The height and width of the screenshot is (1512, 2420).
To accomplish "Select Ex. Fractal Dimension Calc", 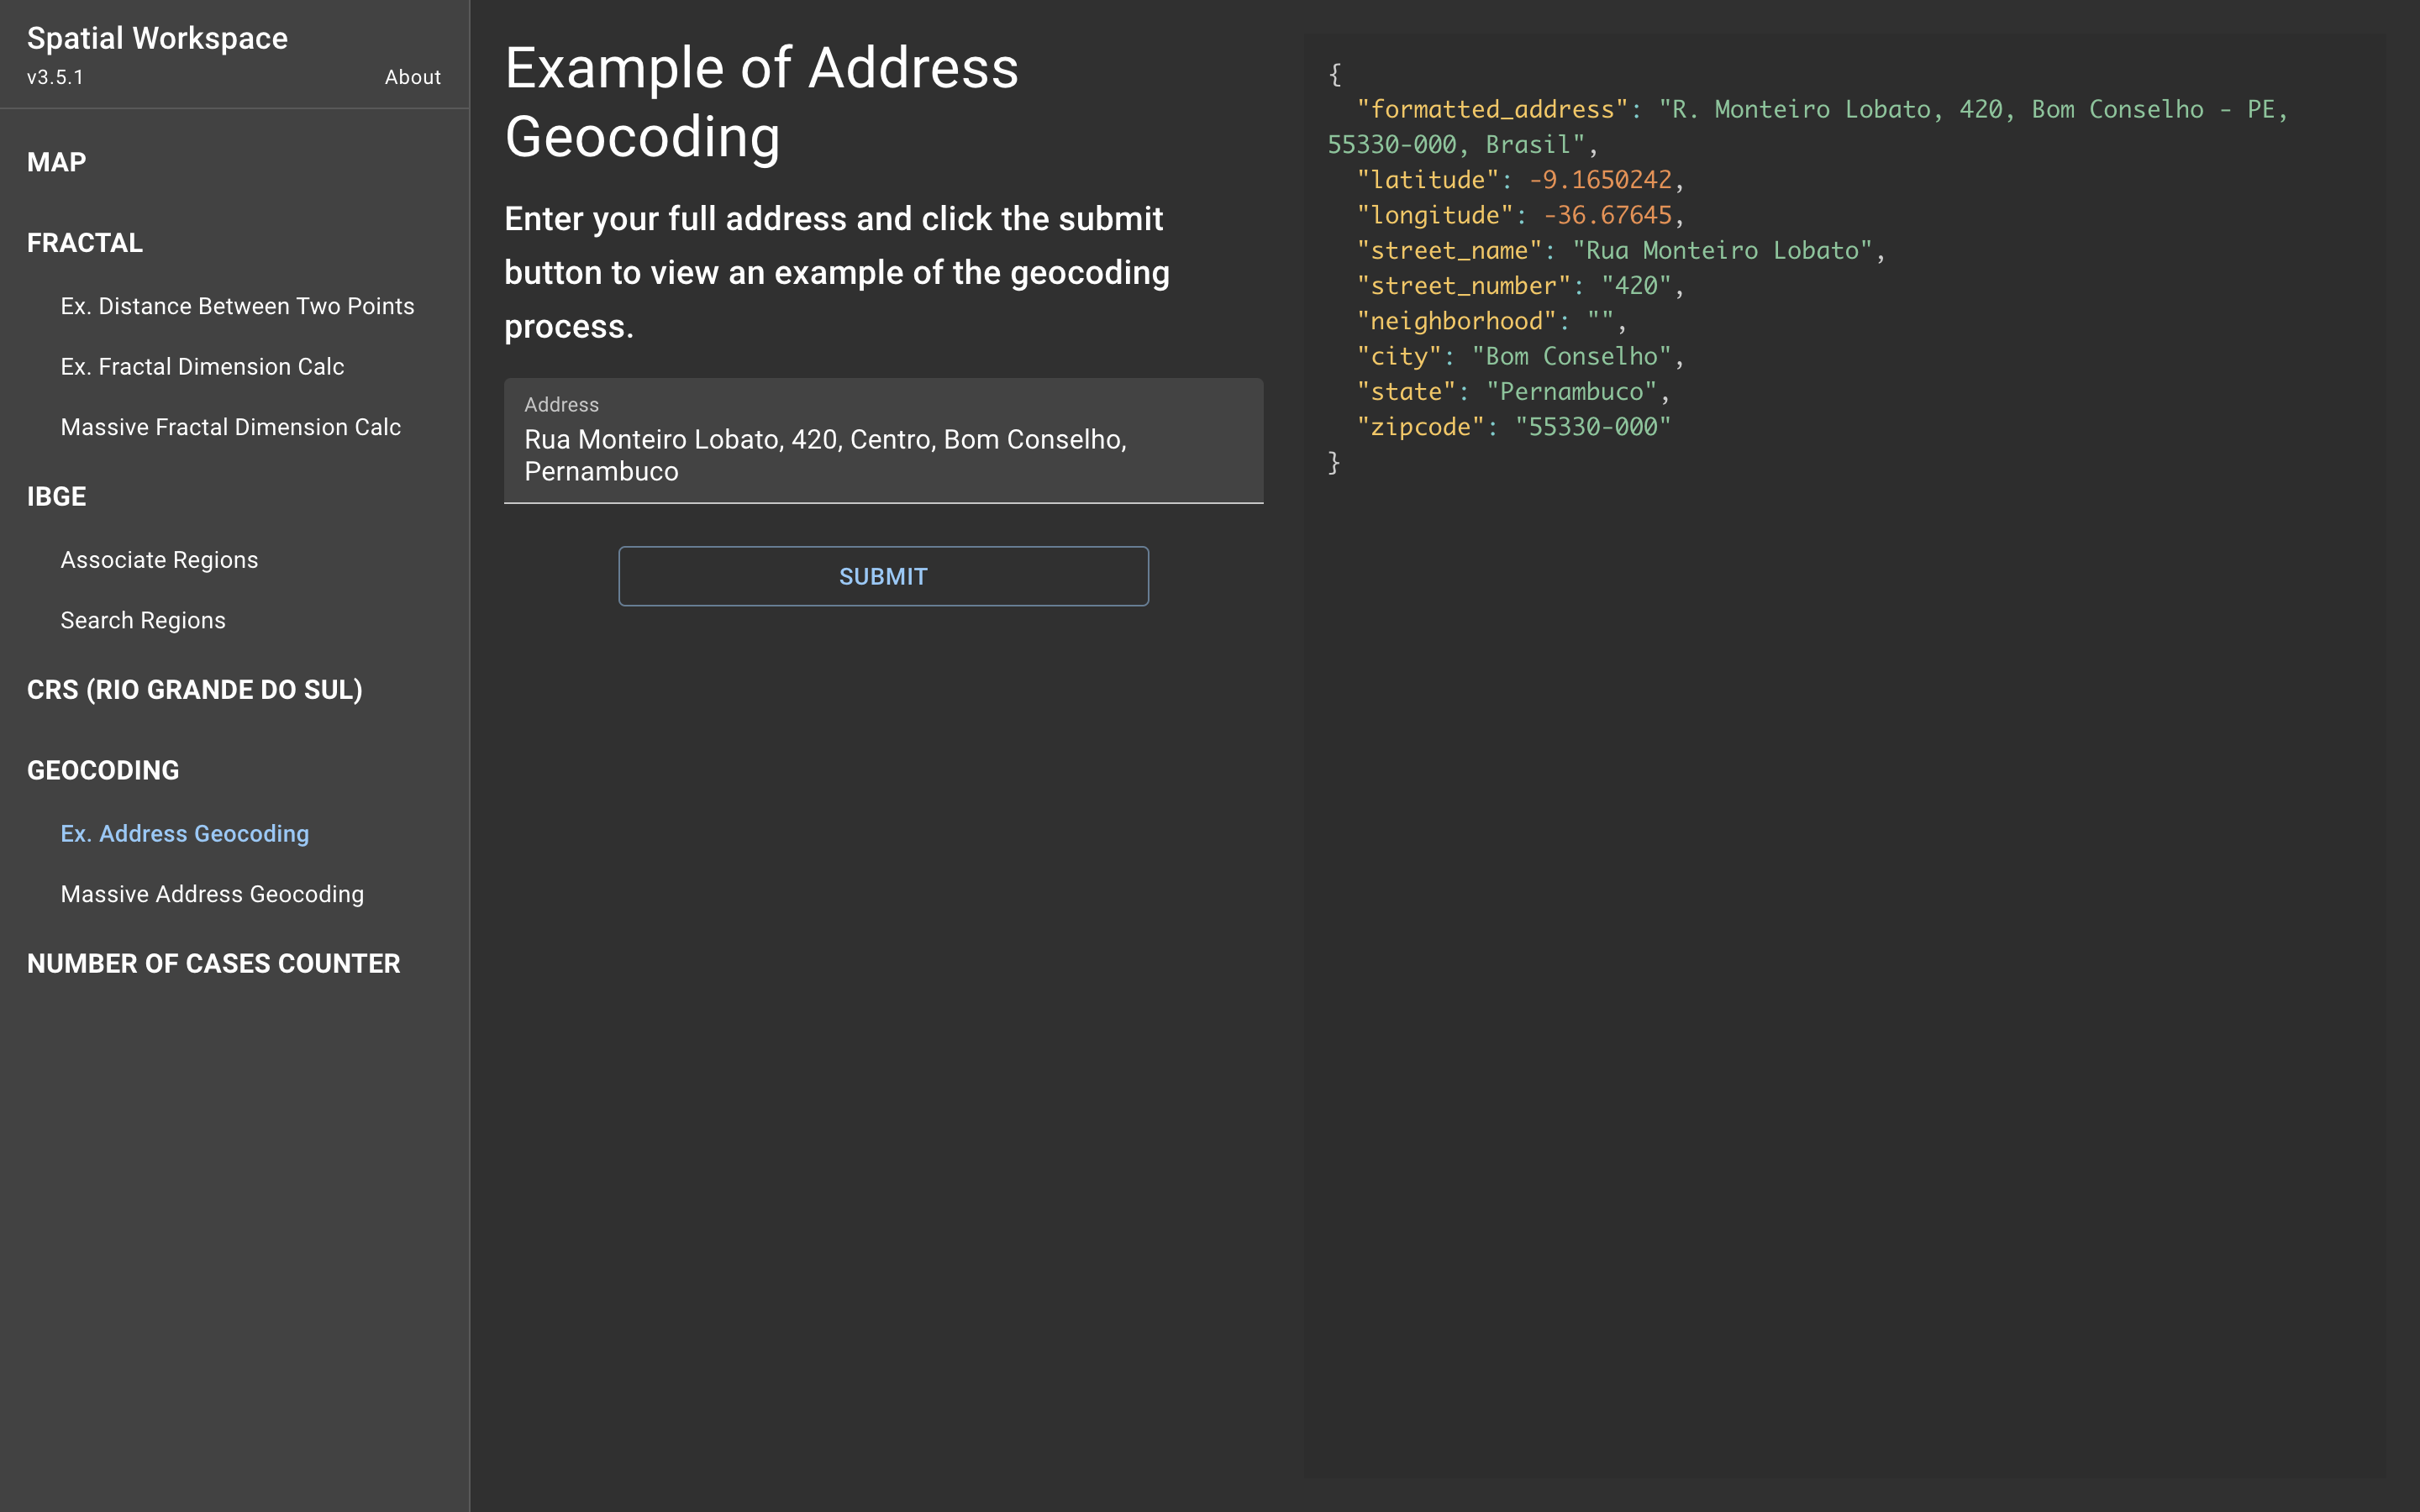I will pyautogui.click(x=202, y=367).
